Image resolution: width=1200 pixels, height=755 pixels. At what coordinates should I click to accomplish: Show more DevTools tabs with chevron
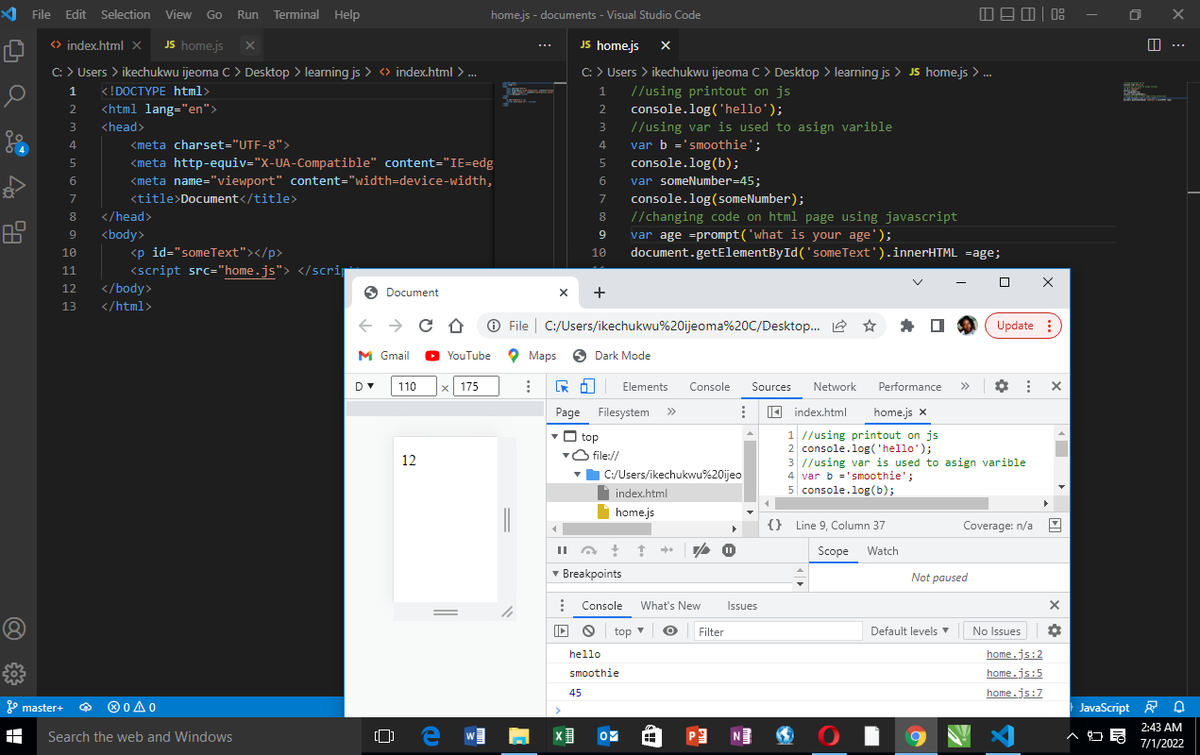pyautogui.click(x=965, y=387)
